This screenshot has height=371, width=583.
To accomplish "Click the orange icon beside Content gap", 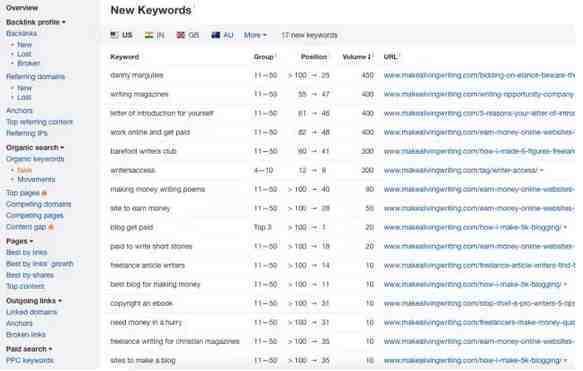I will click(x=51, y=227).
